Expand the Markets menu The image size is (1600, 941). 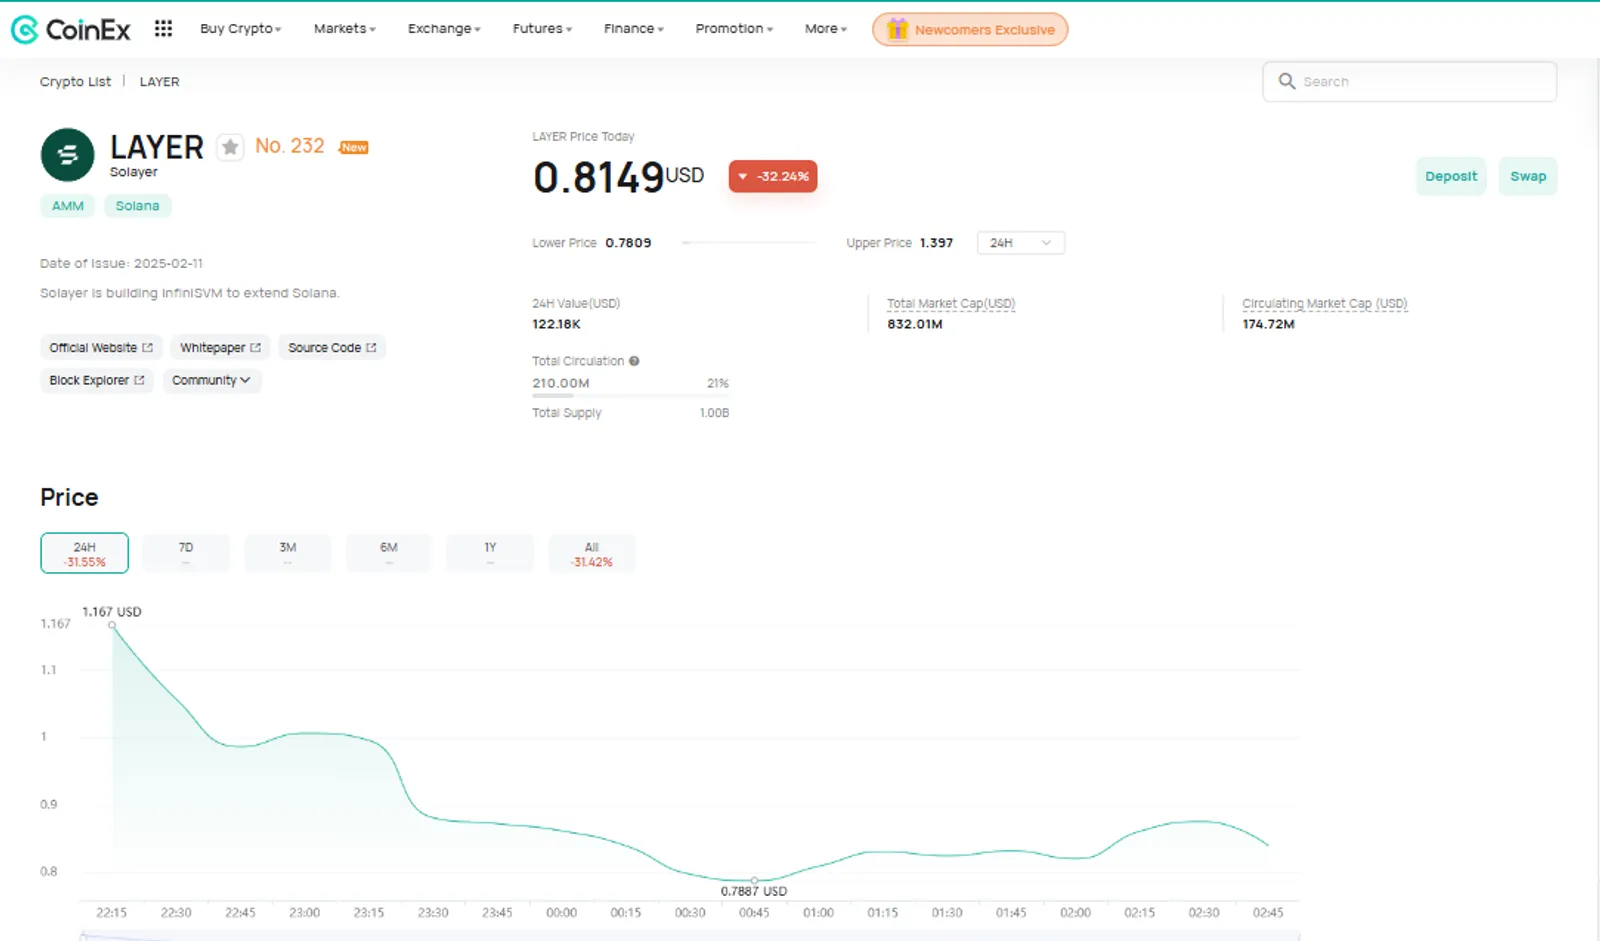click(x=345, y=29)
